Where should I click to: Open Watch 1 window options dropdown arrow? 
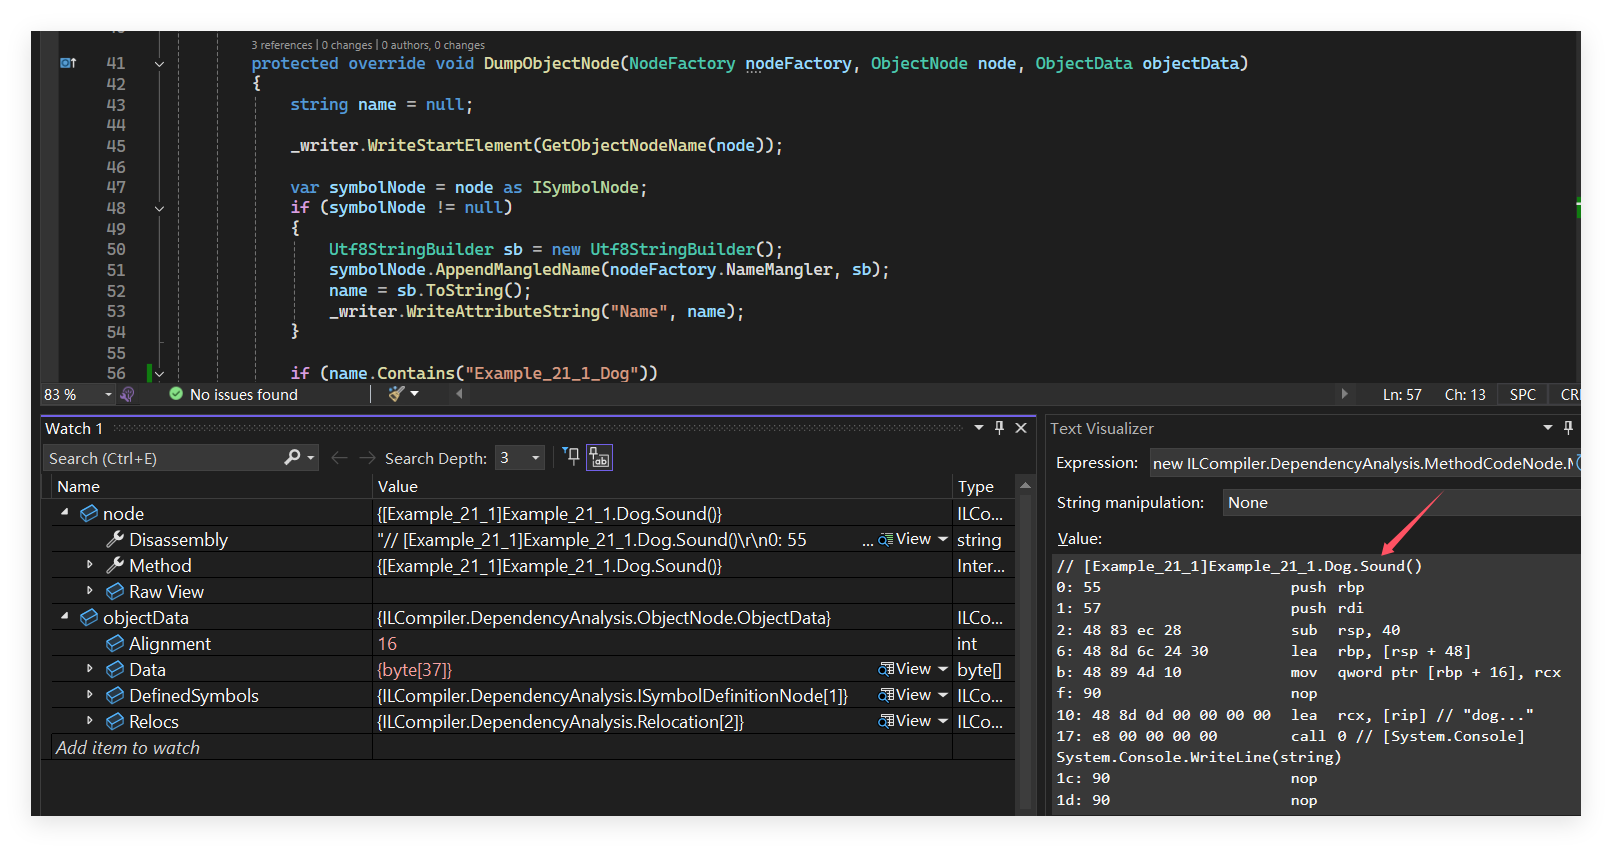coord(979,428)
